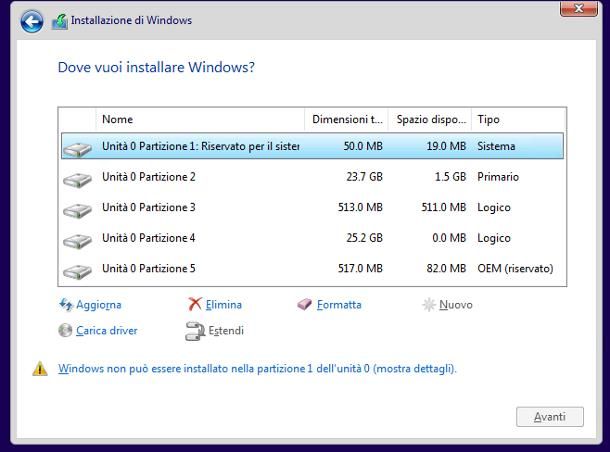Click the red X Elimina icon
This screenshot has height=452, width=610.
click(195, 305)
